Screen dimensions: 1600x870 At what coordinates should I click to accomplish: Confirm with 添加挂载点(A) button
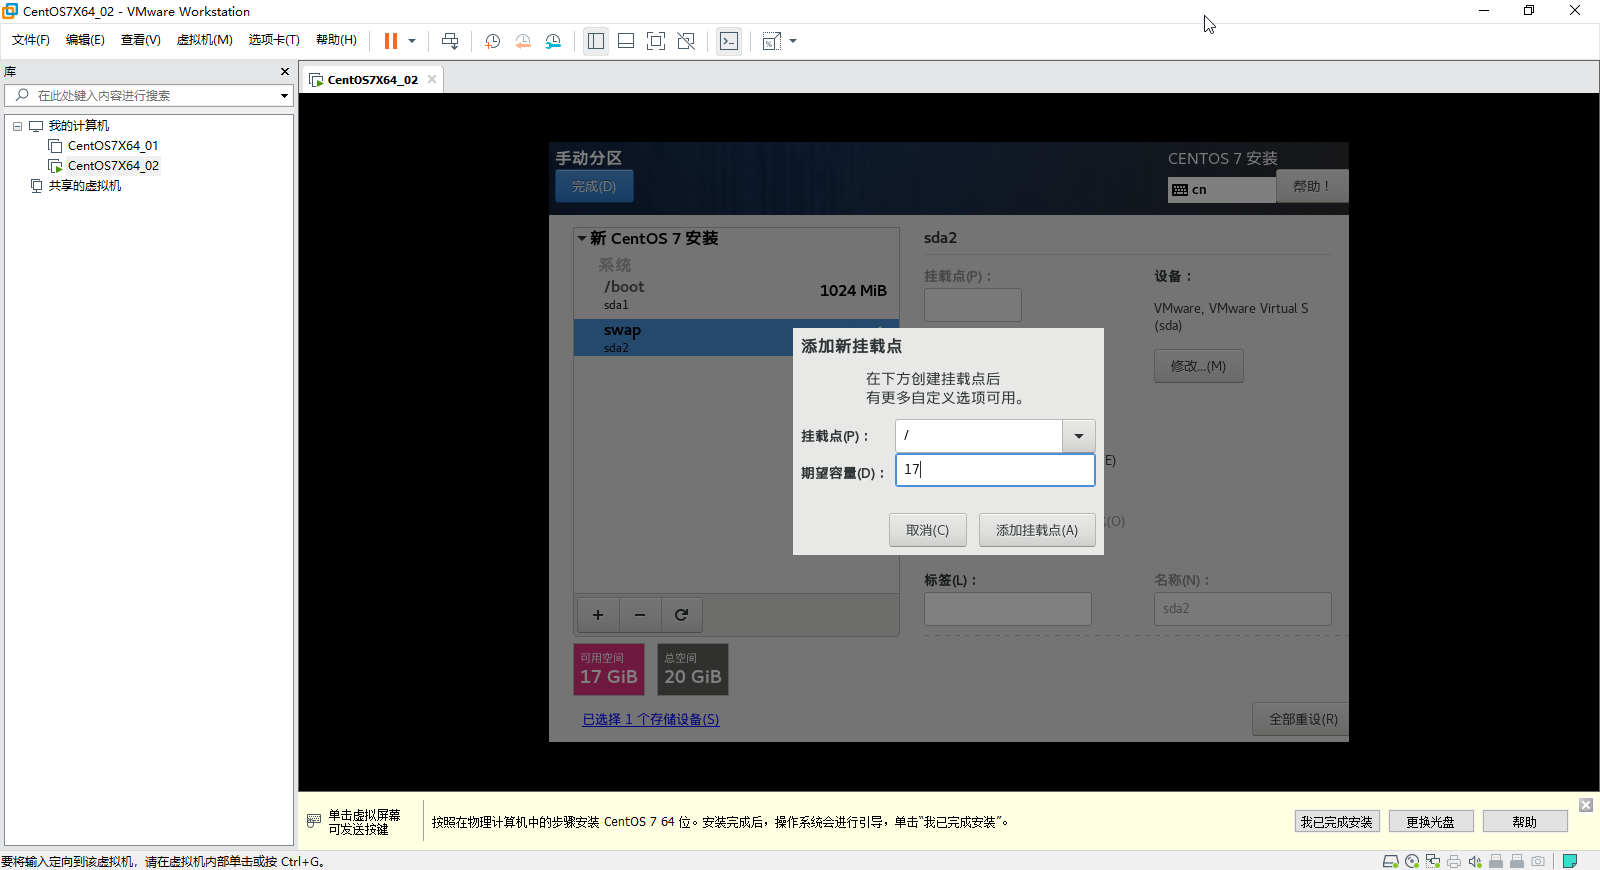(x=1037, y=530)
